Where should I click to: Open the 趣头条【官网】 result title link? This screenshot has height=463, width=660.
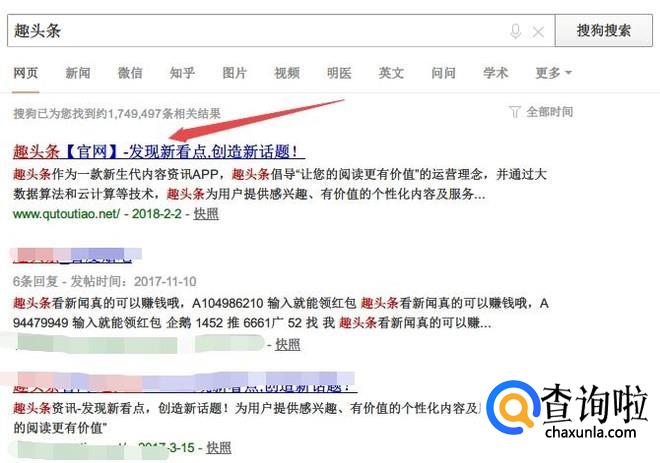157,152
